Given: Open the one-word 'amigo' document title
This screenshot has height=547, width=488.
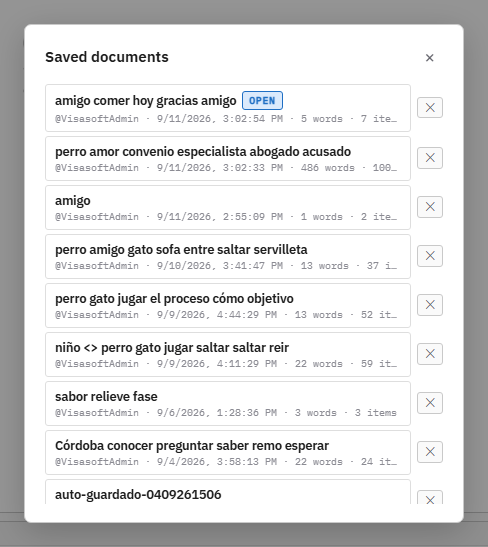Looking at the screenshot, I should 73,201.
